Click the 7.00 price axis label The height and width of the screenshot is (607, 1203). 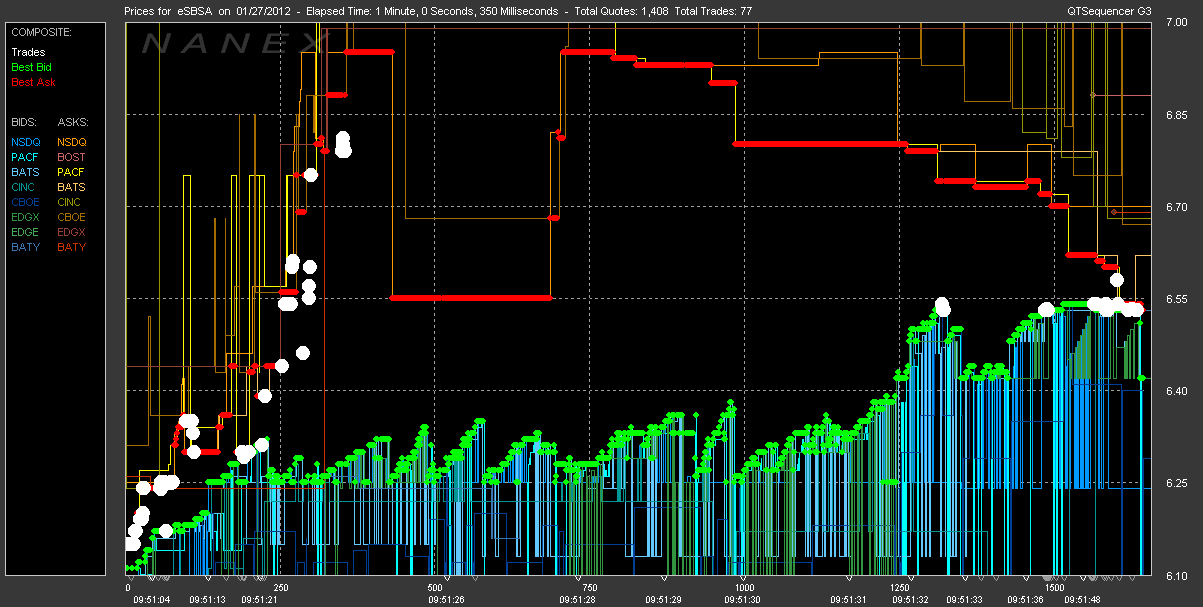pyautogui.click(x=1176, y=24)
